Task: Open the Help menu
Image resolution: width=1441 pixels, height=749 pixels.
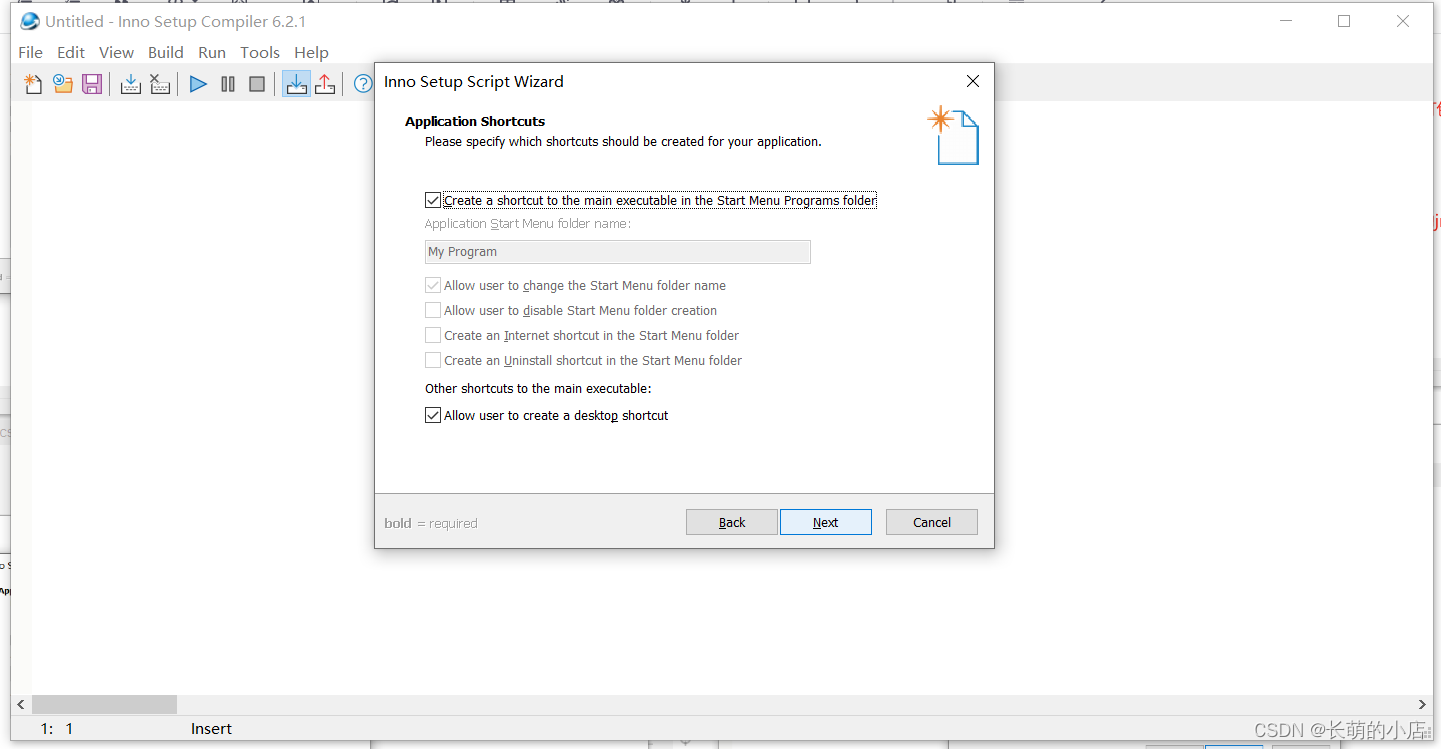Action: click(x=311, y=52)
